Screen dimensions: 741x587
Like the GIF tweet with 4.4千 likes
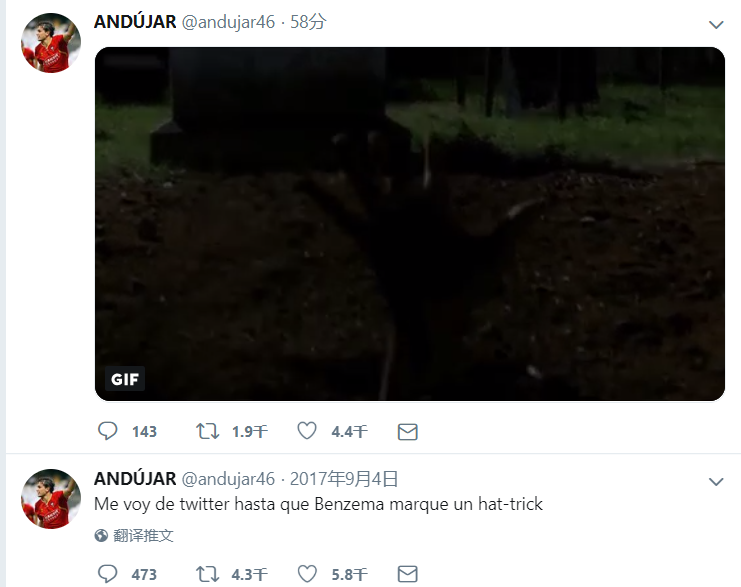pyautogui.click(x=307, y=431)
